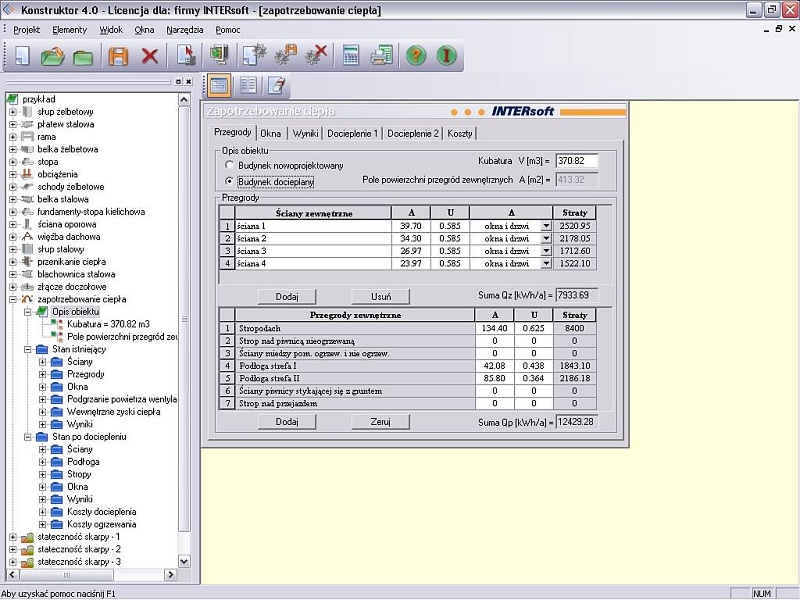Click Dodaj below the Ściany zewnętrzne table
This screenshot has height=600, width=800.
[x=287, y=296]
